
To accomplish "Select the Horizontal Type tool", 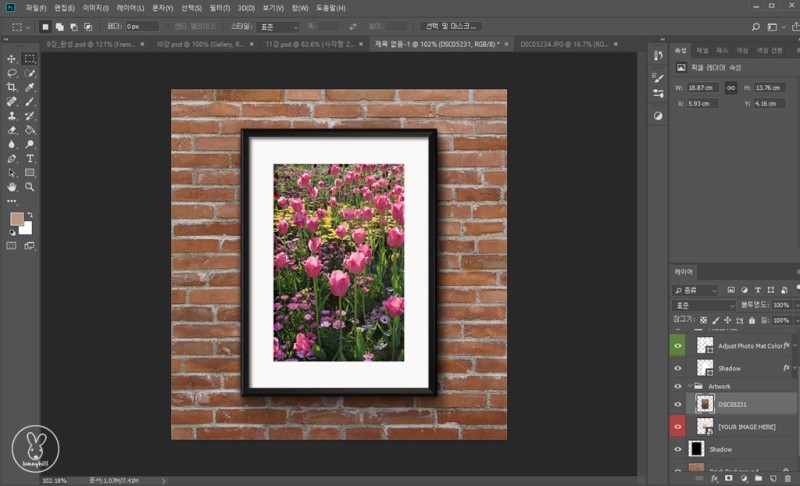I will 30,158.
